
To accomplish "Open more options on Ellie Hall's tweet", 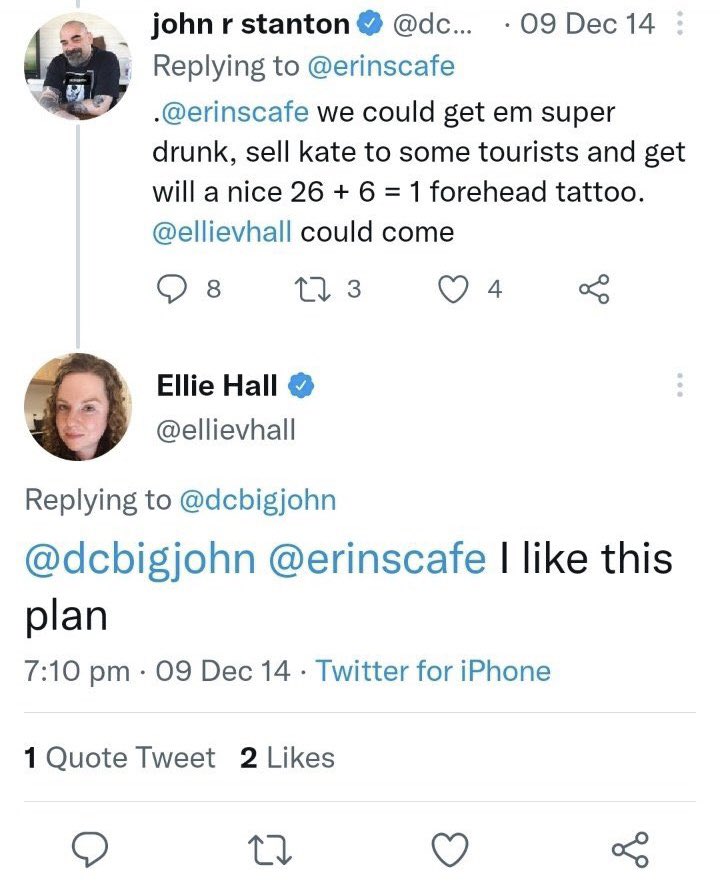I will click(x=681, y=385).
